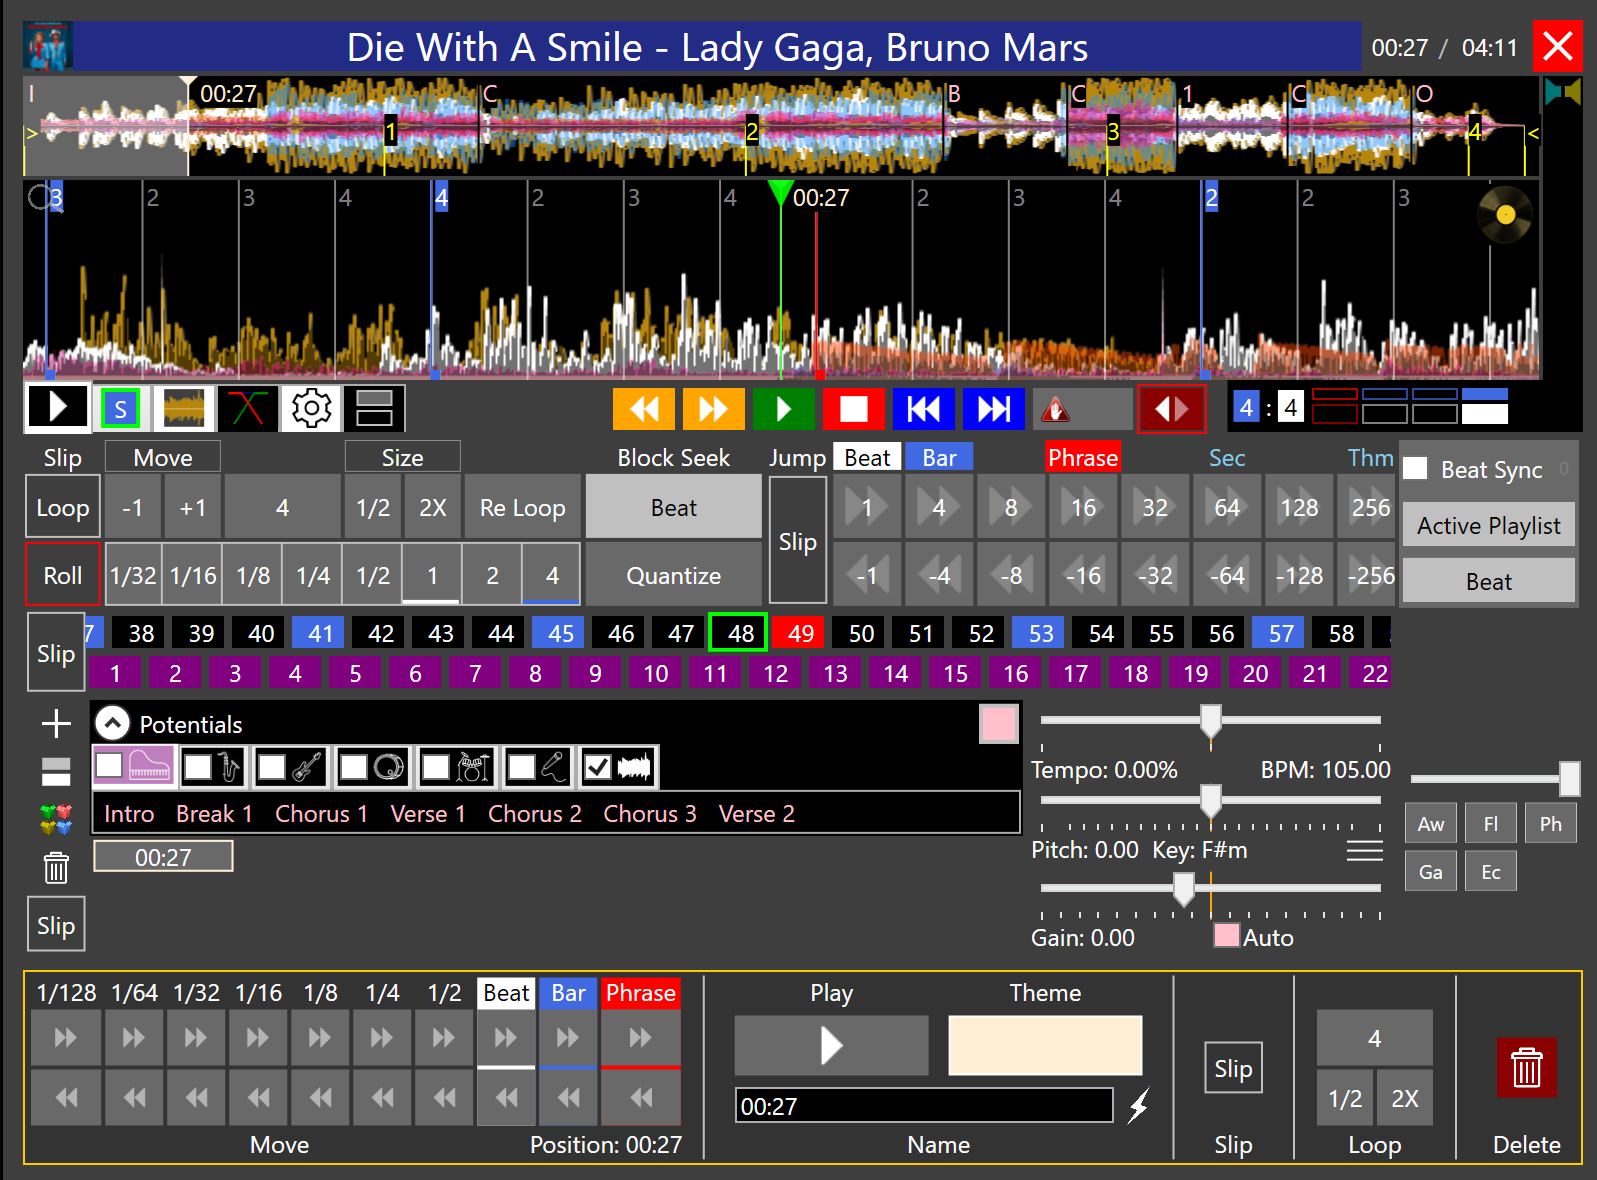Click the trash icon in the left sidebar

click(x=56, y=867)
